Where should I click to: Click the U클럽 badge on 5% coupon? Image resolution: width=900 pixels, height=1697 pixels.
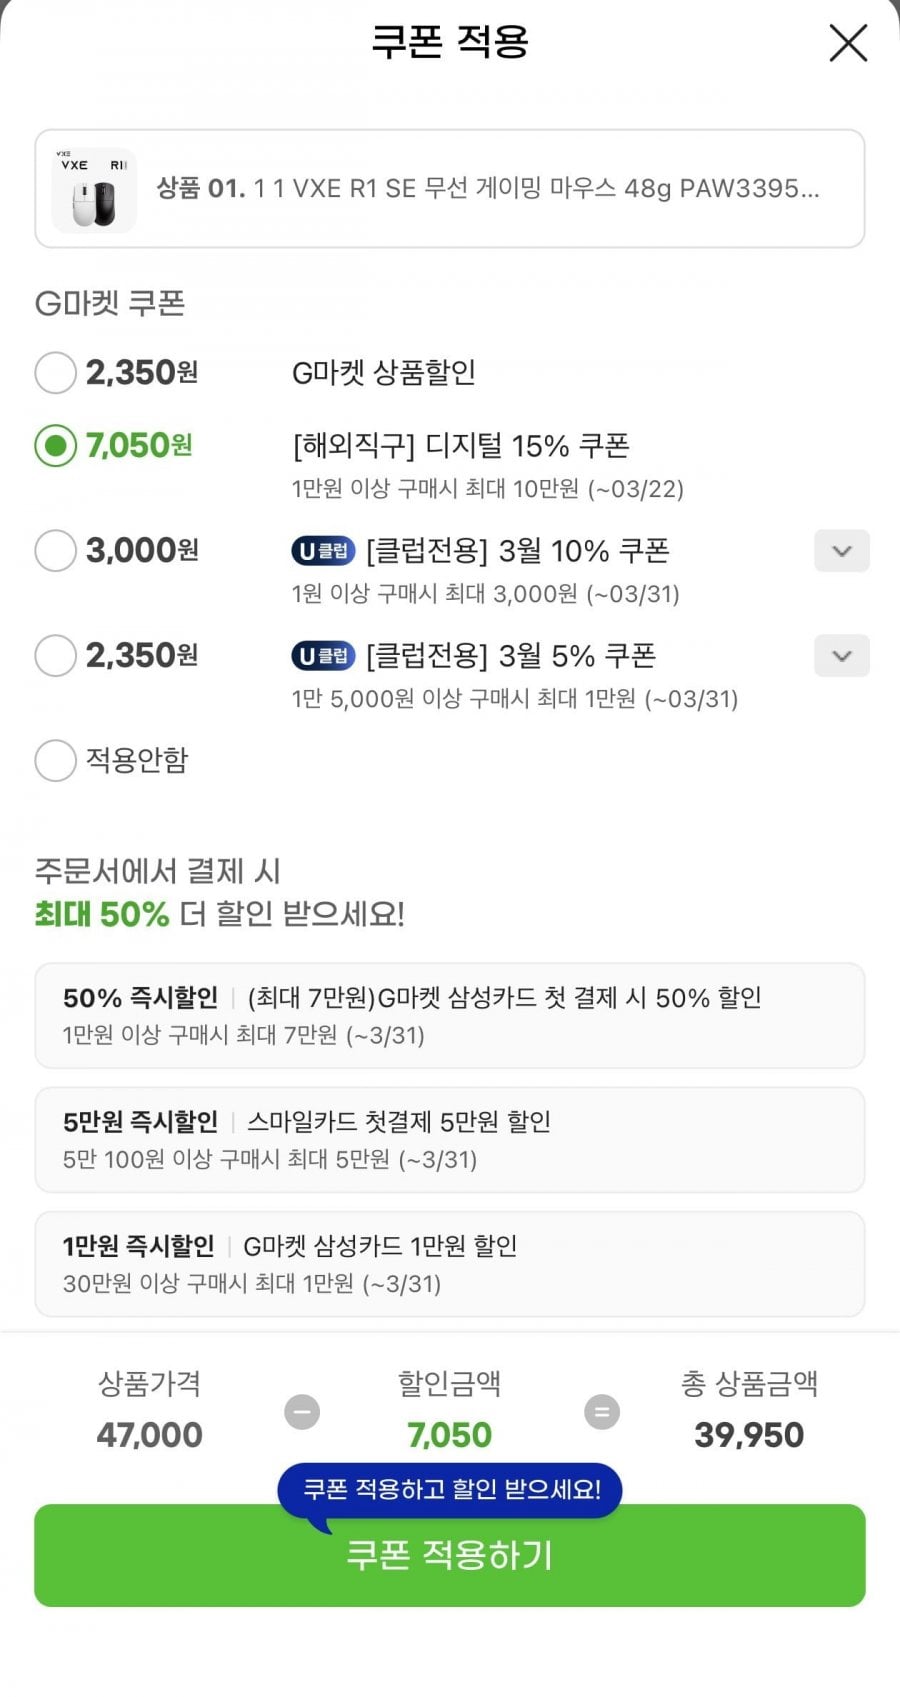point(323,656)
